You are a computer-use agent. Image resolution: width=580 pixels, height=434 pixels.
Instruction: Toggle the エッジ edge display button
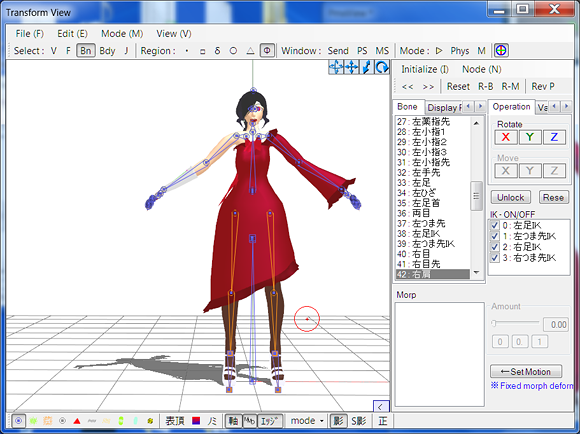(x=270, y=421)
